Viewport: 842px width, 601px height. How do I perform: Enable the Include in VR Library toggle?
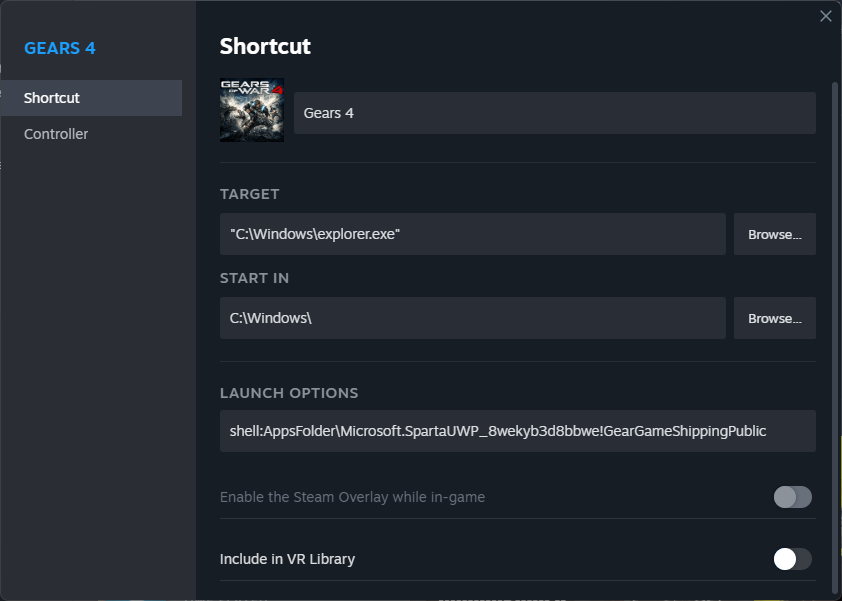pos(791,559)
